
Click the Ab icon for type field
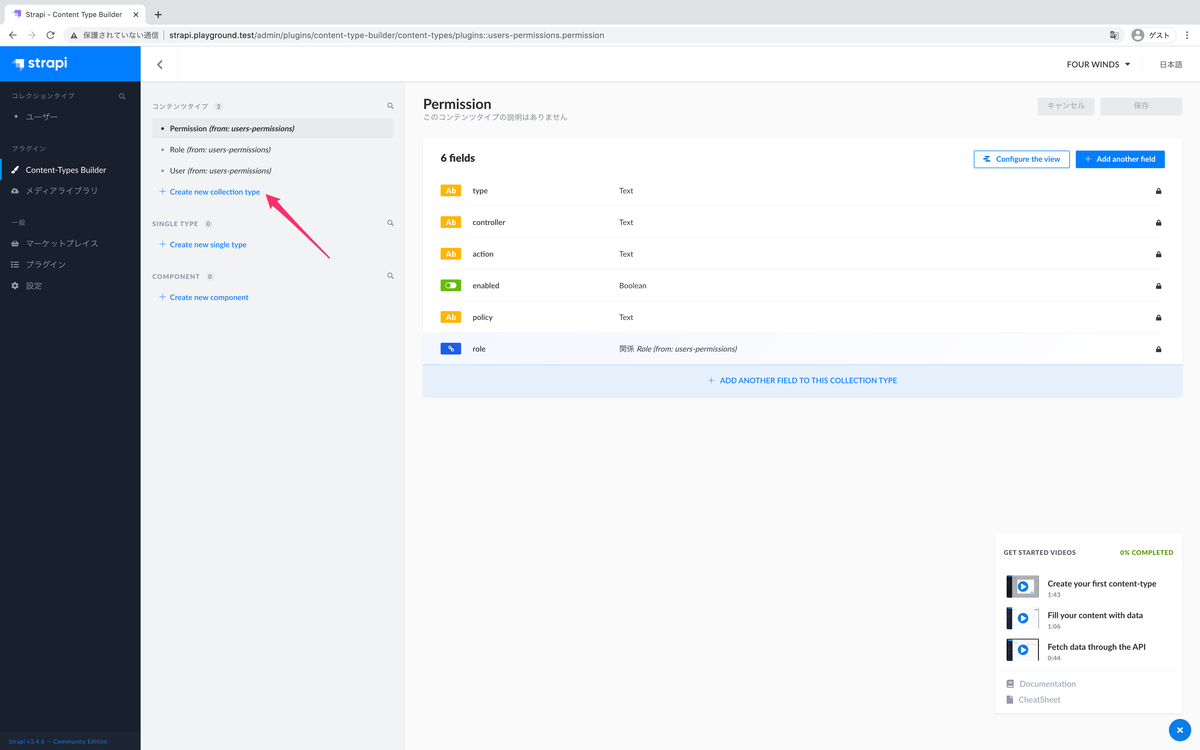tap(451, 190)
